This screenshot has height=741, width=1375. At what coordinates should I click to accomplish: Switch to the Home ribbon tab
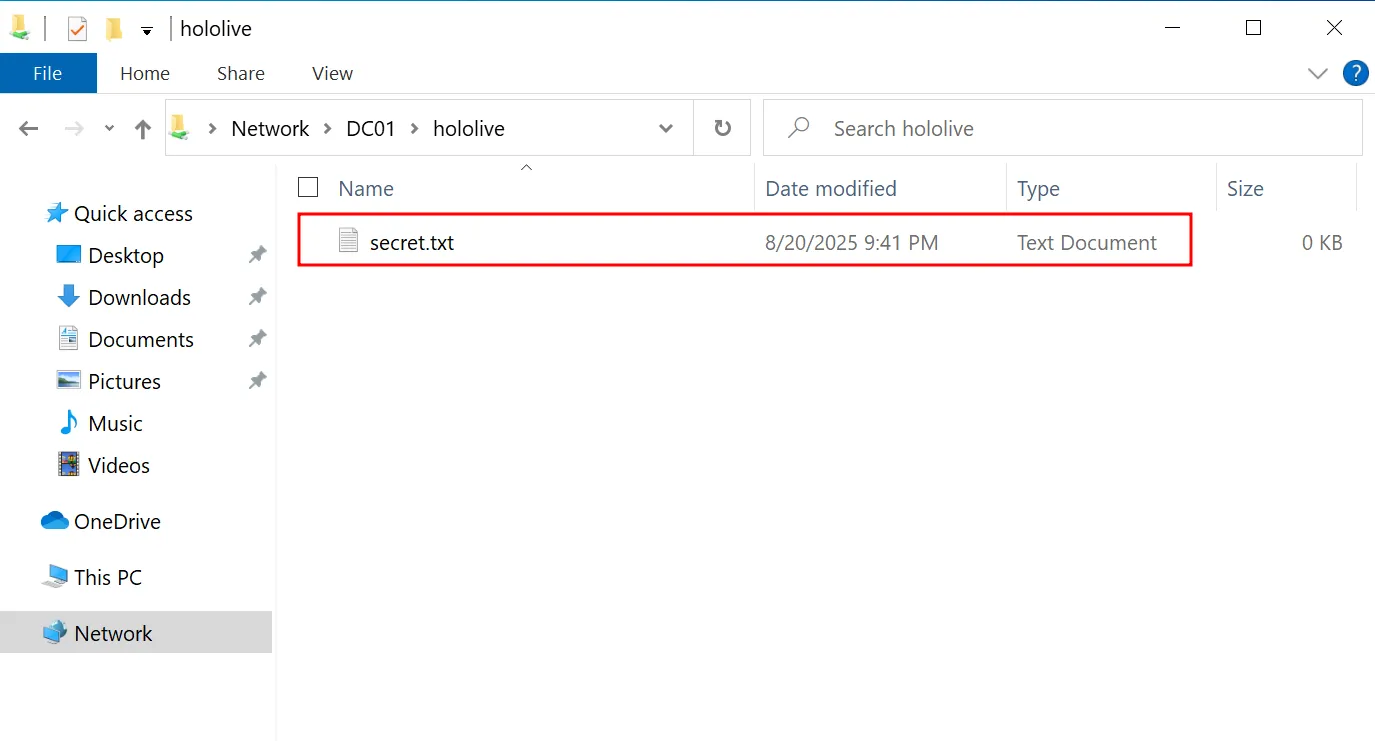point(145,73)
